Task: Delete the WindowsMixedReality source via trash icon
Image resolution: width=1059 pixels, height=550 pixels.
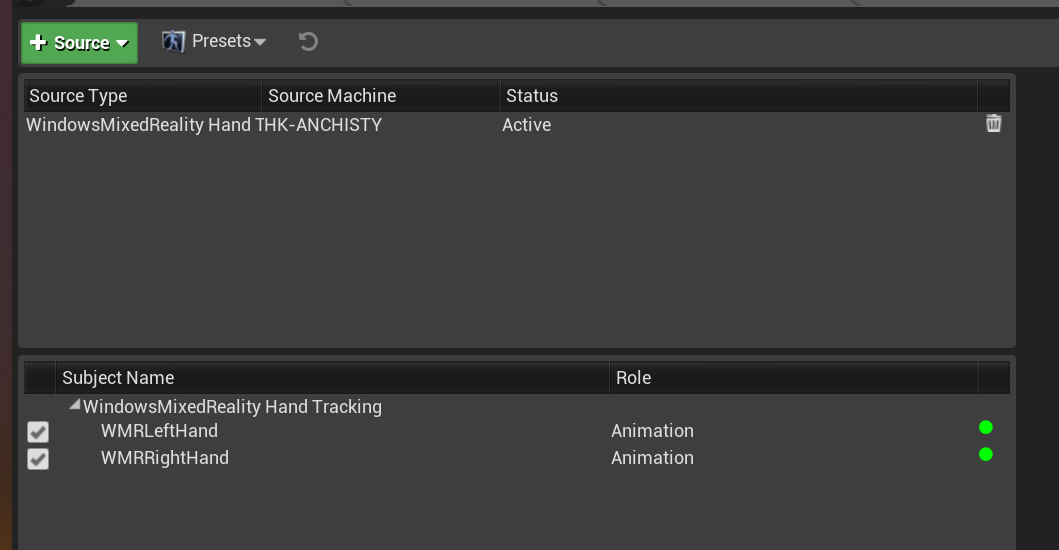Action: click(993, 124)
